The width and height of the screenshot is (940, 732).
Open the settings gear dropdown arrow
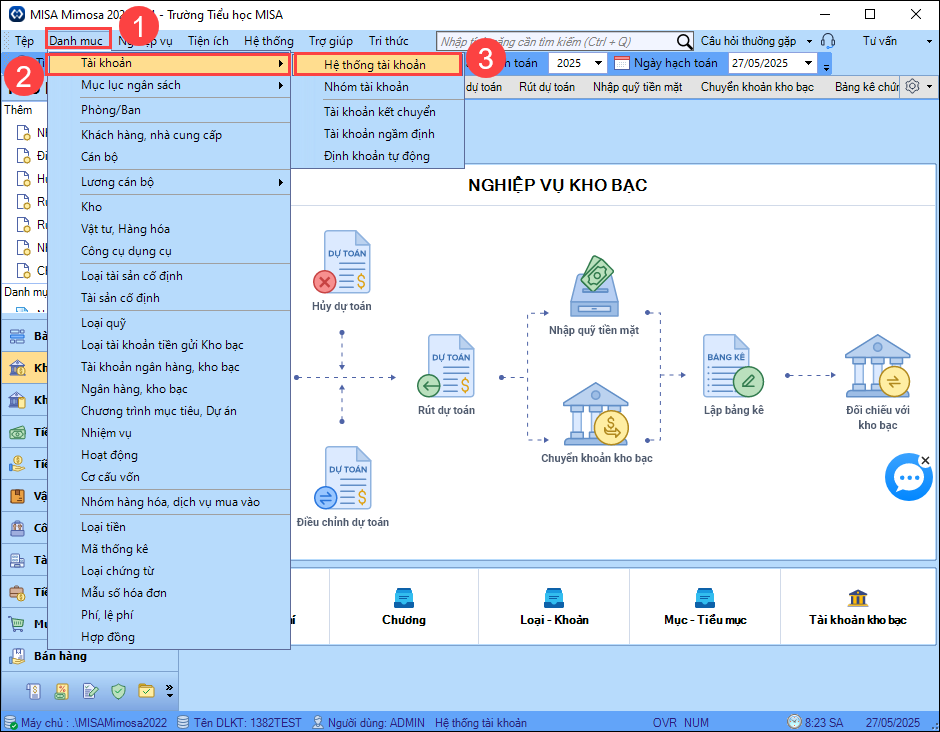pyautogui.click(x=929, y=86)
